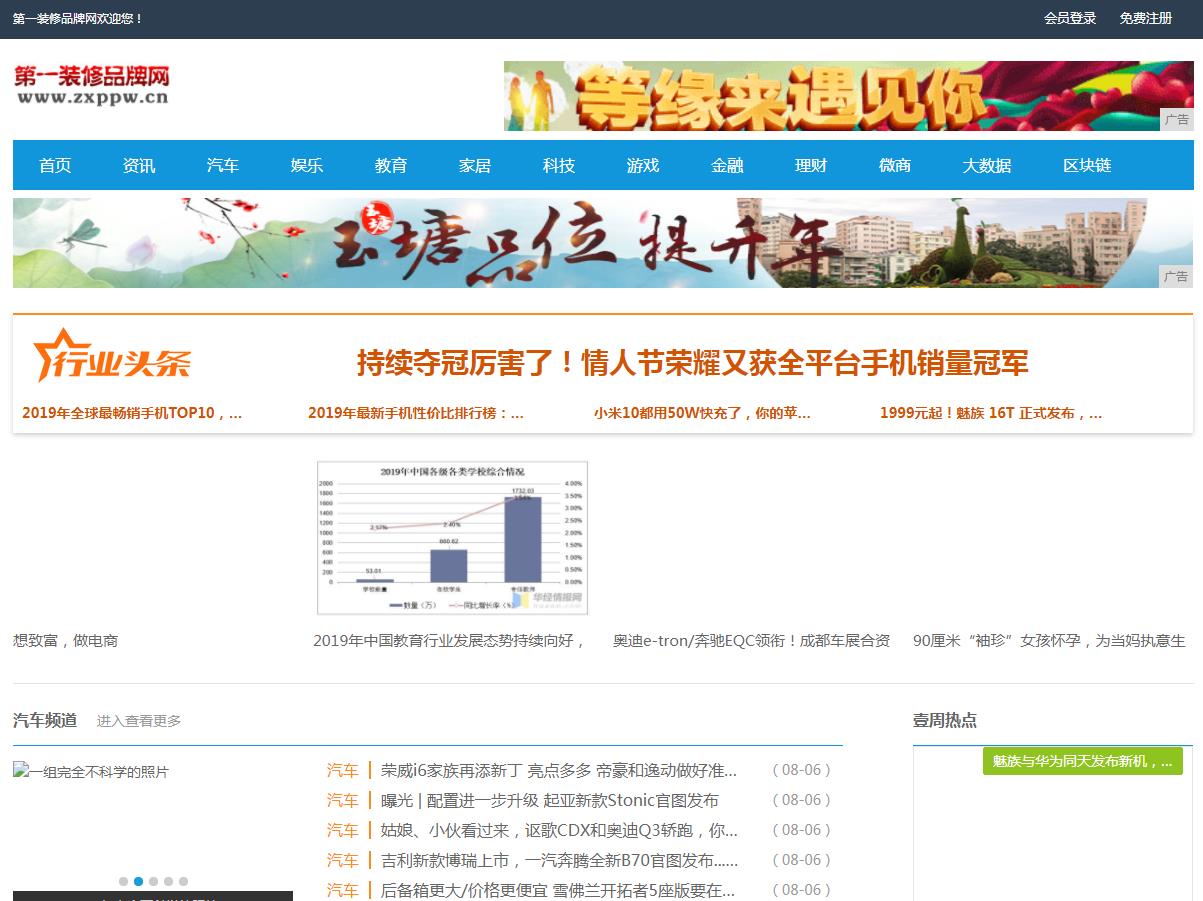Viewport: 1203px width, 901px height.
Task: Open the 金融 navigation item
Action: tap(727, 165)
